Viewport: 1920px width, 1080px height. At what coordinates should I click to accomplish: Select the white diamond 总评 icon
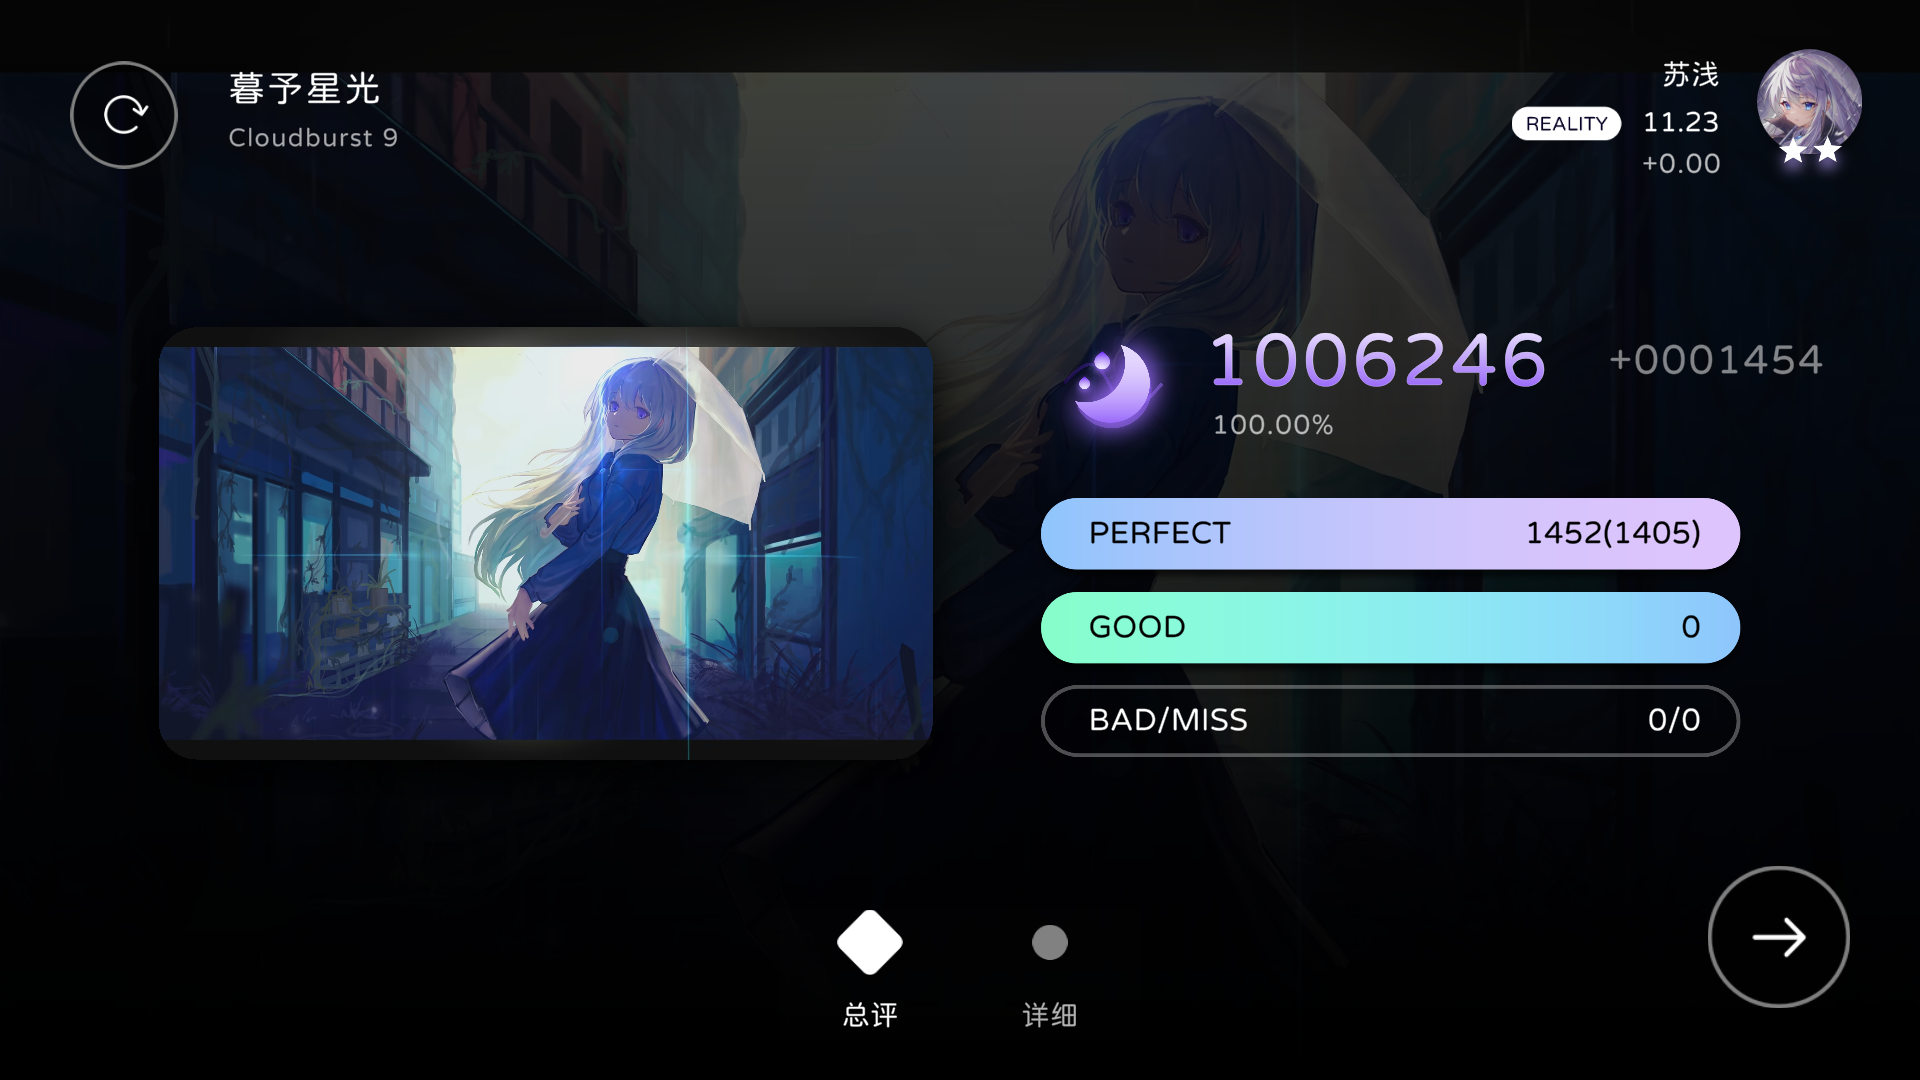click(x=870, y=942)
